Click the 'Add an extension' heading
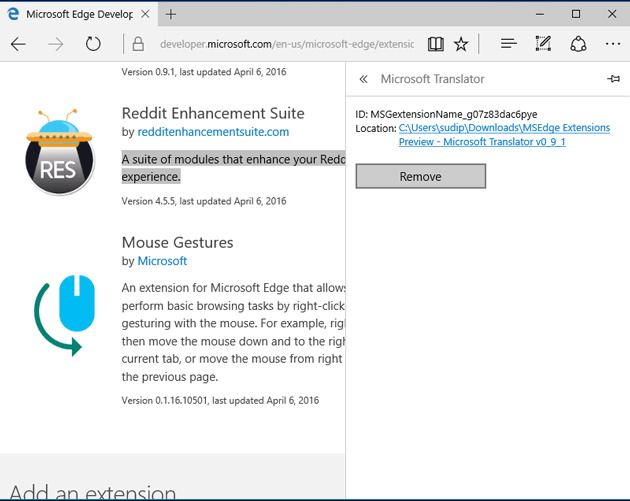The width and height of the screenshot is (630, 501). pyautogui.click(x=92, y=492)
